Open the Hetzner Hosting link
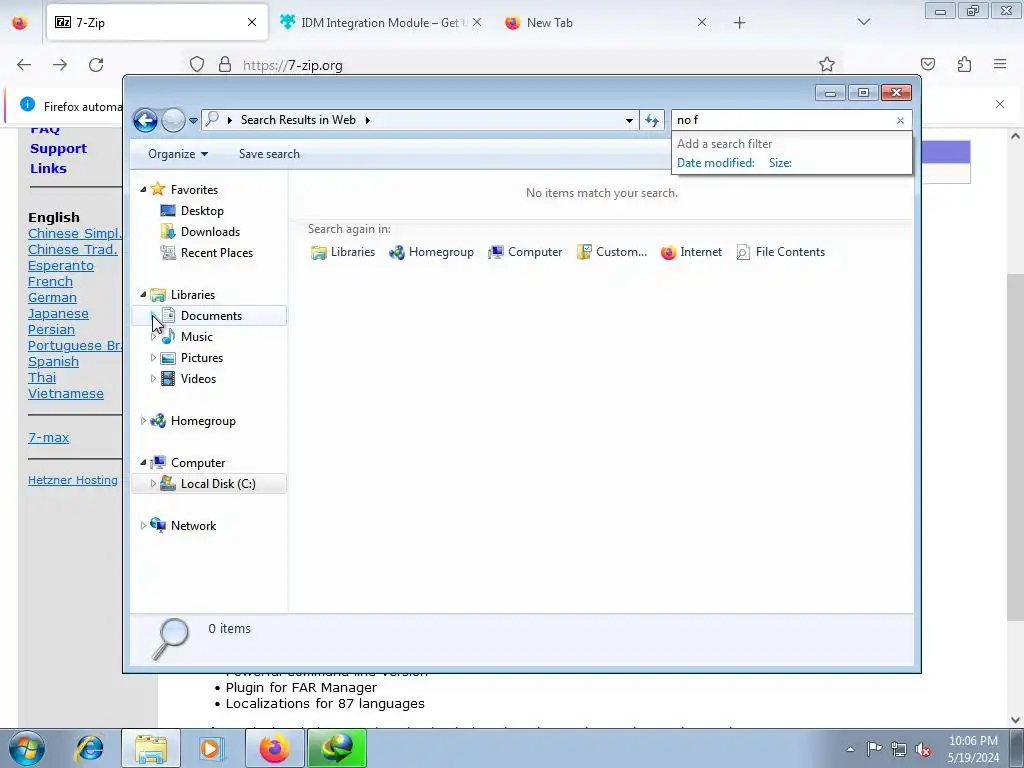Viewport: 1024px width, 768px height. tap(72, 481)
